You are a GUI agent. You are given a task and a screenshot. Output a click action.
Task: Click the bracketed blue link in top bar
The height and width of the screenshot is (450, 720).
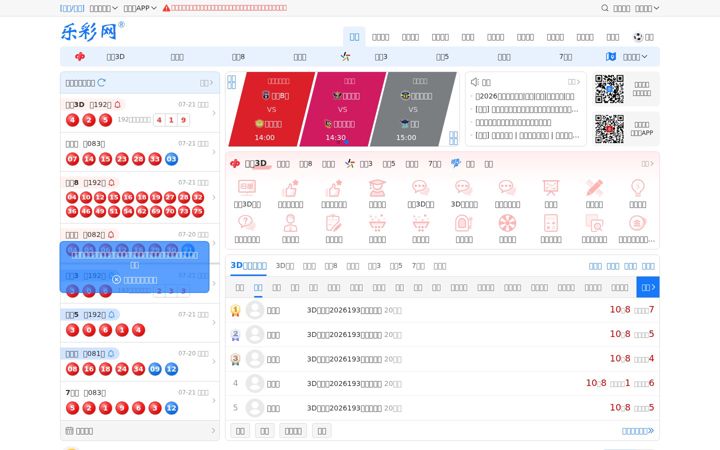(72, 8)
